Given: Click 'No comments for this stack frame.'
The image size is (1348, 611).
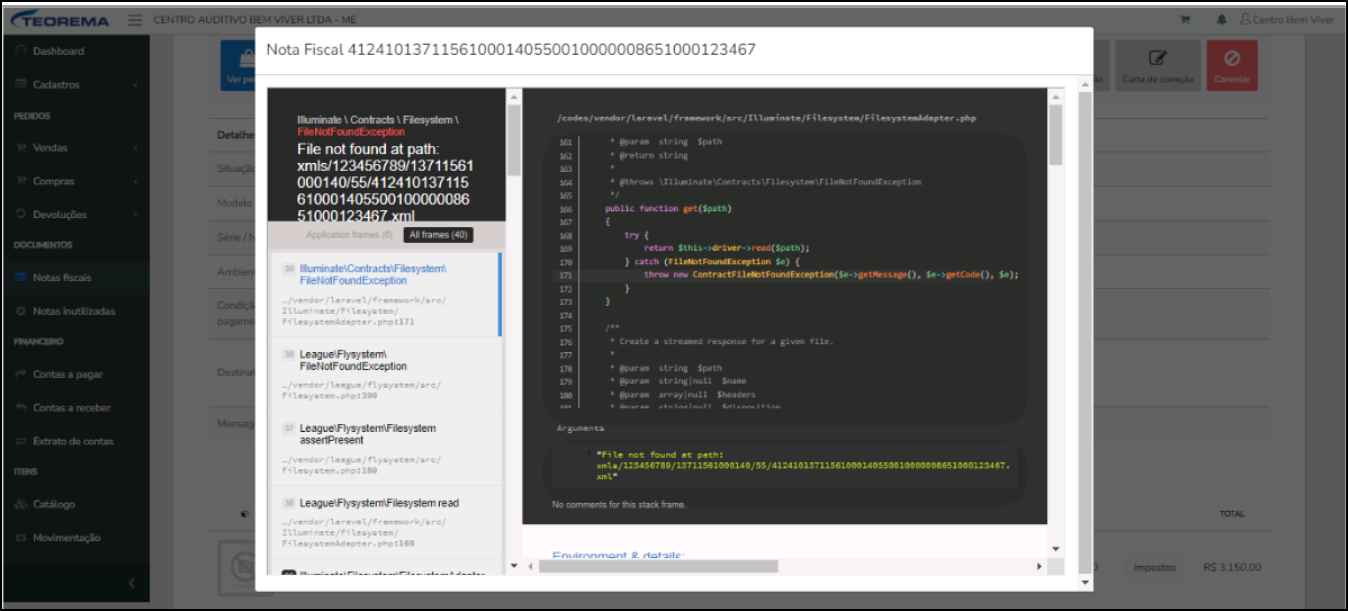Looking at the screenshot, I should (619, 505).
